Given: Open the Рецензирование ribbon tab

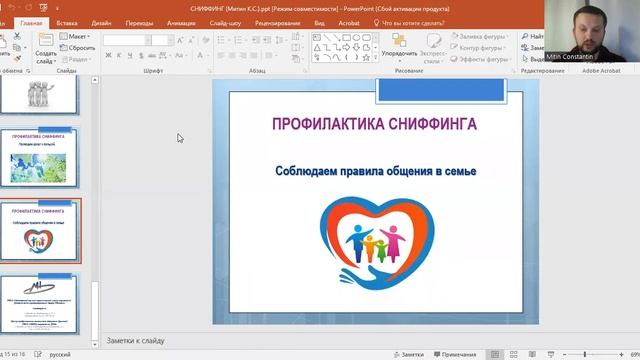Looking at the screenshot, I should point(278,23).
